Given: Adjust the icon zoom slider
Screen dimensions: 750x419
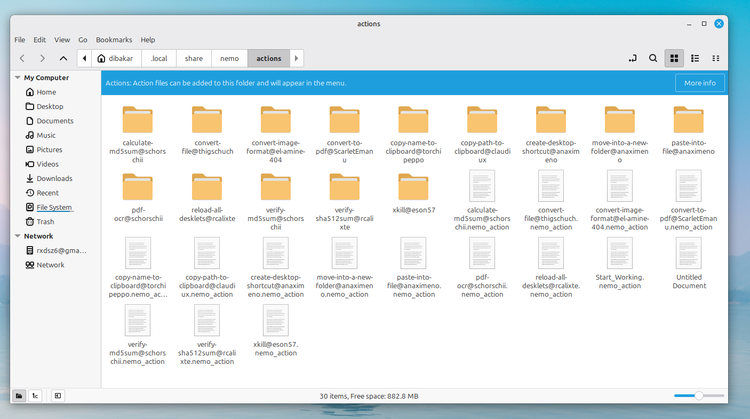Looking at the screenshot, I should [699, 396].
